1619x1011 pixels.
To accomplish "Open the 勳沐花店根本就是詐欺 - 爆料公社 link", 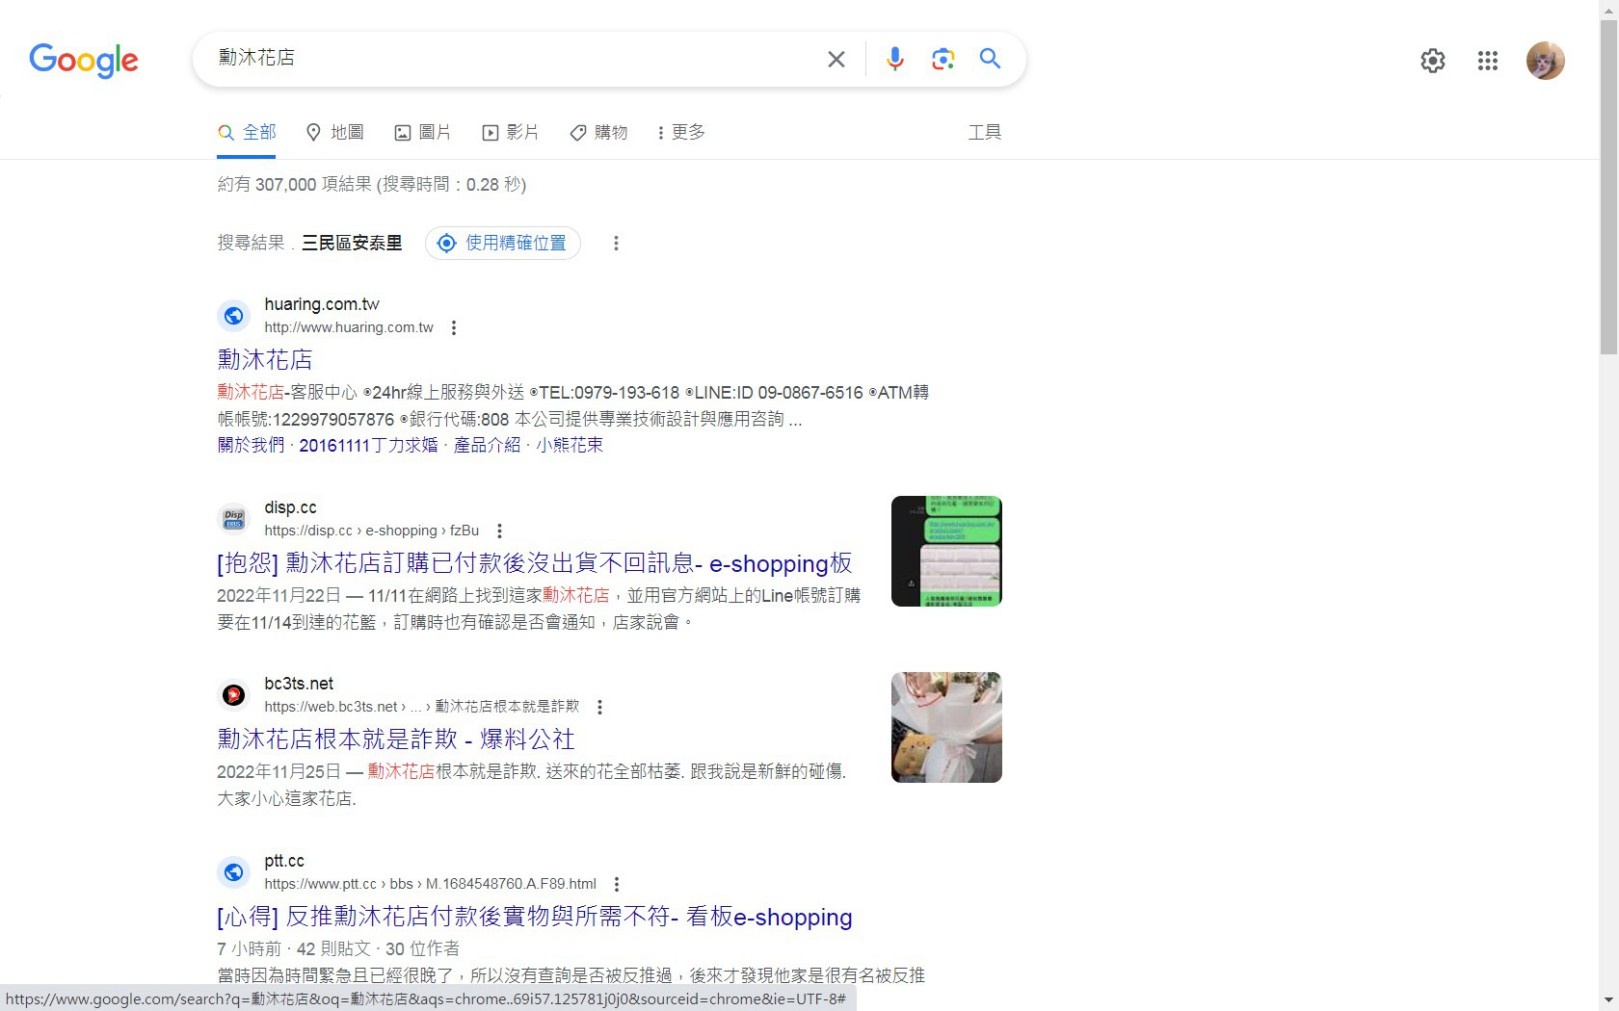I will [x=396, y=739].
